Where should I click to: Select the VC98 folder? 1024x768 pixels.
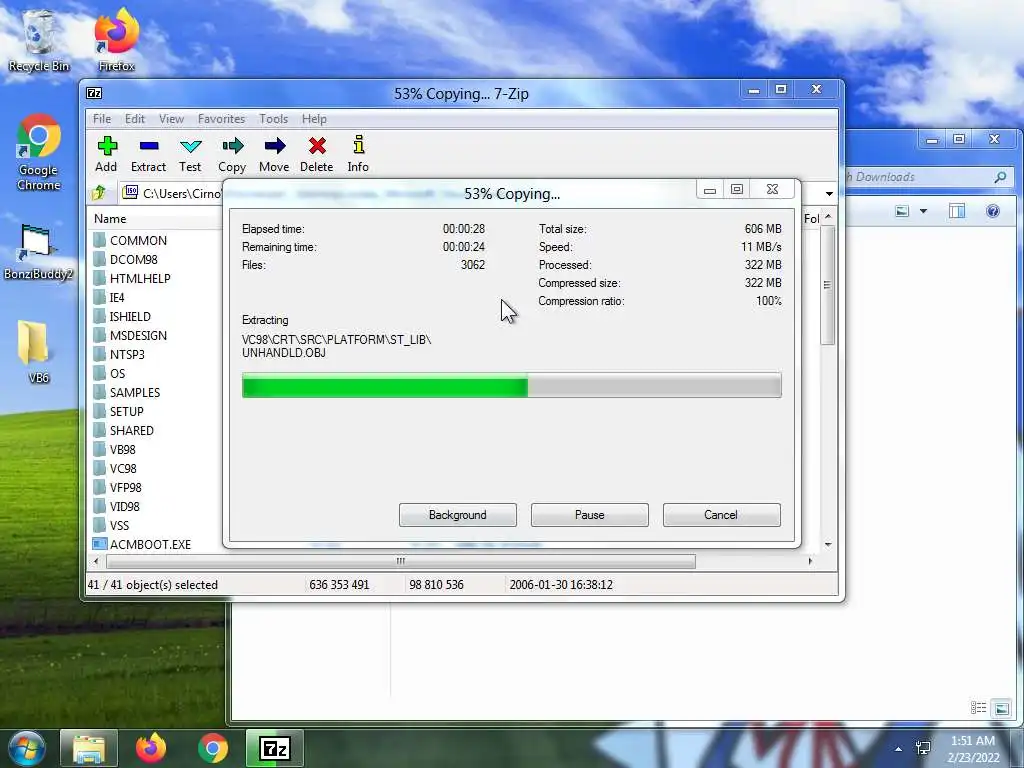(115, 468)
